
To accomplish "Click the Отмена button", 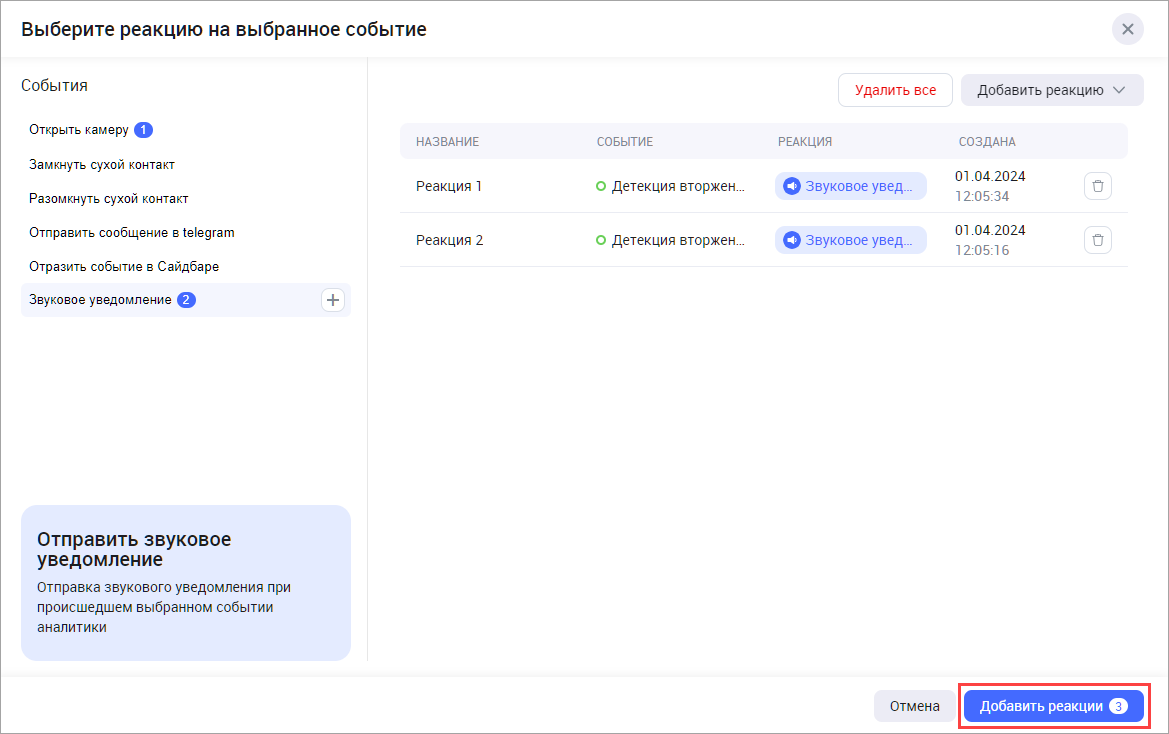I will click(914, 706).
